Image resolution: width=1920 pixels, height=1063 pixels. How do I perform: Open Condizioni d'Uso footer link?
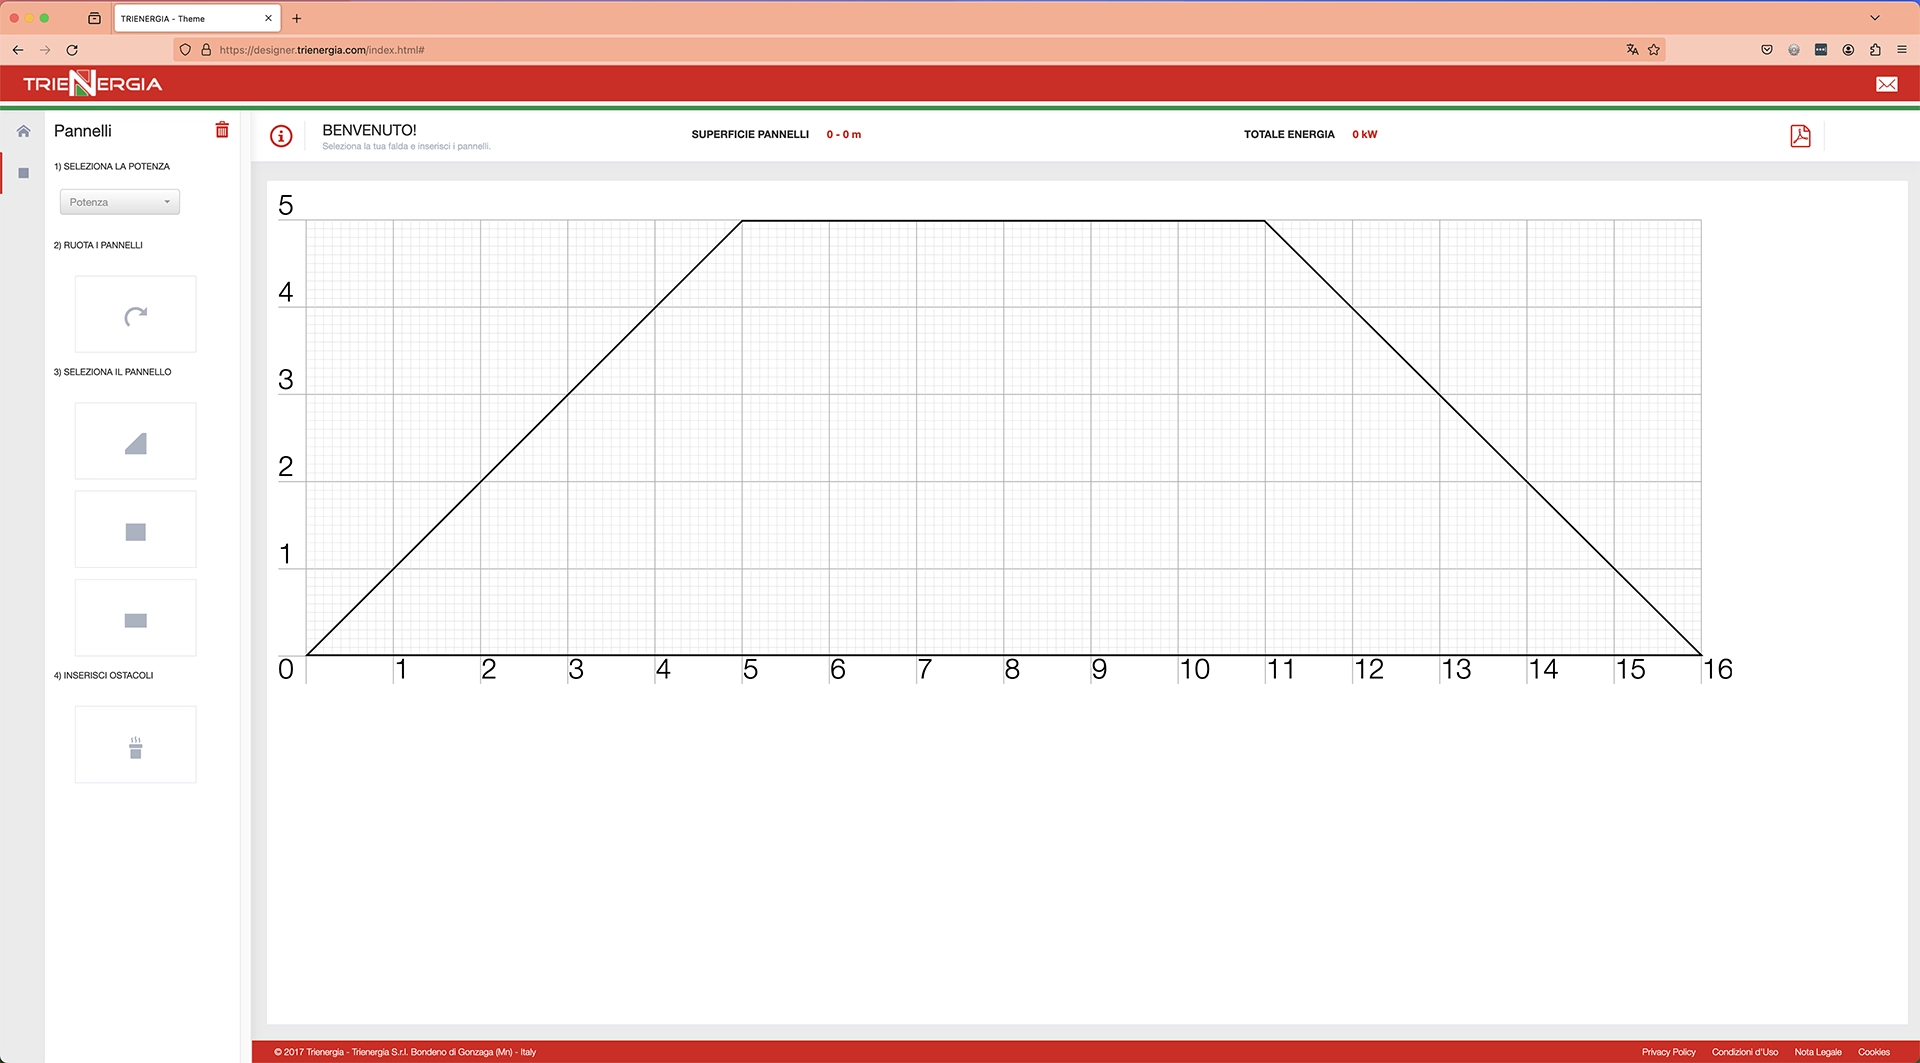(1744, 1052)
